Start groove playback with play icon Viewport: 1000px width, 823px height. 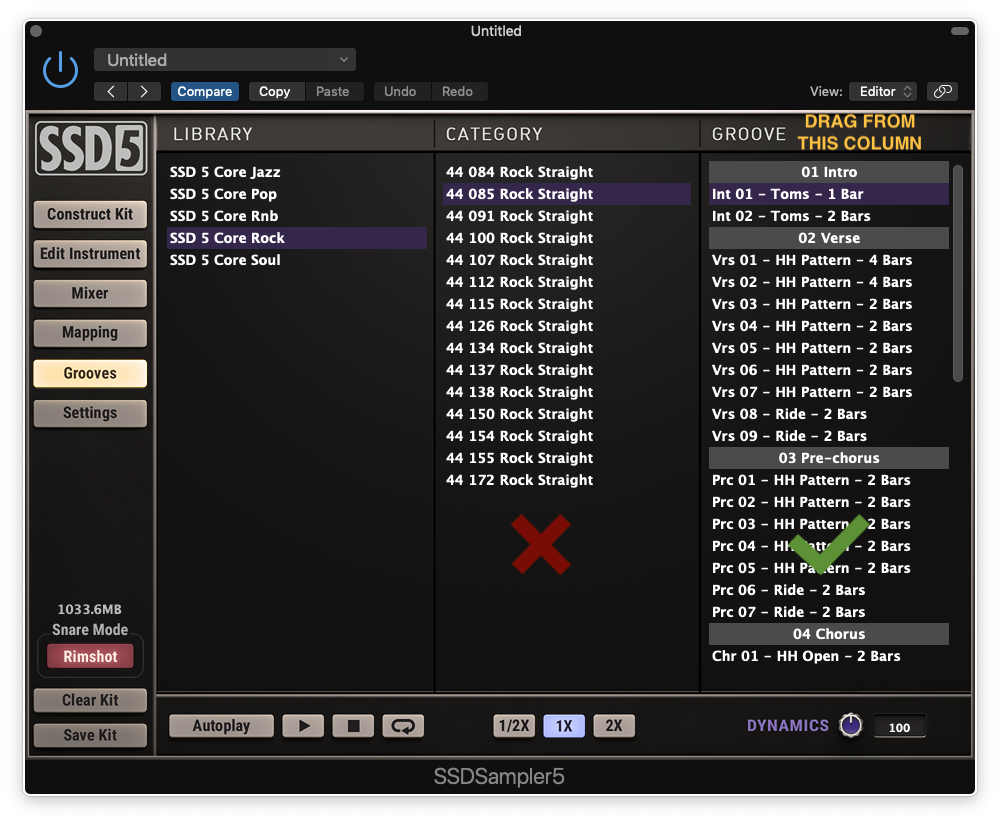[304, 726]
